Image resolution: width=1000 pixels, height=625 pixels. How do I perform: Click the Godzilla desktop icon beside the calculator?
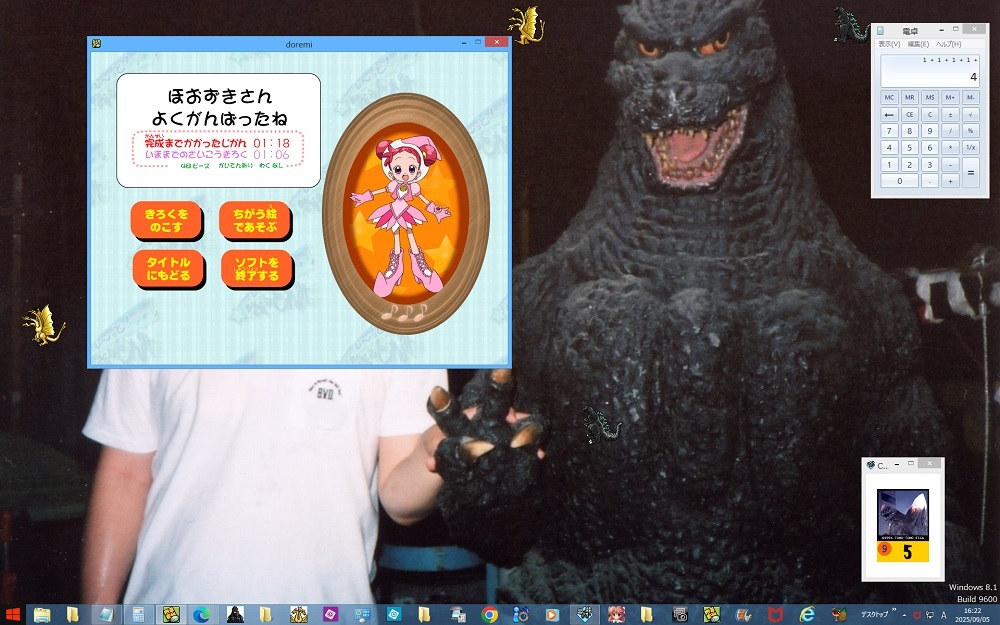tap(851, 24)
